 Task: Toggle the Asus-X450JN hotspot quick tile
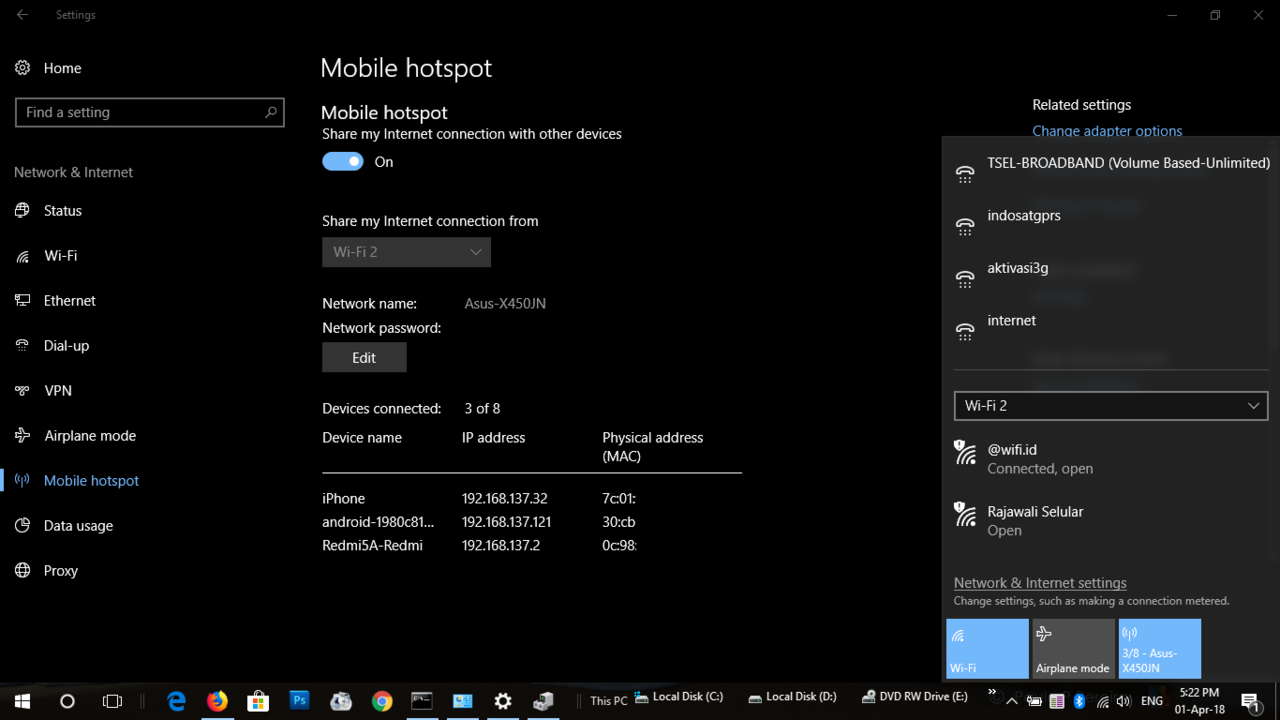[x=1160, y=649]
